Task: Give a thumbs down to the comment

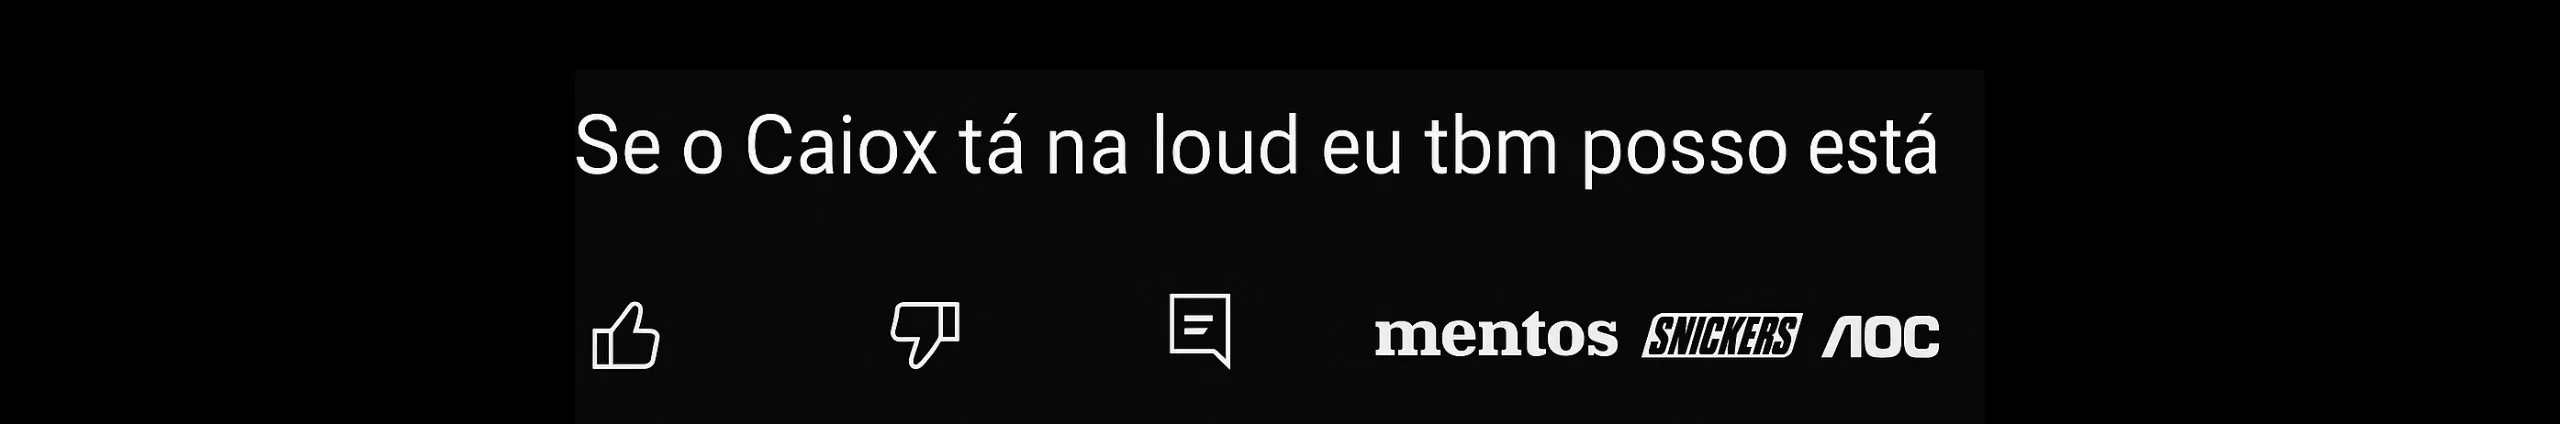Action: [925, 334]
